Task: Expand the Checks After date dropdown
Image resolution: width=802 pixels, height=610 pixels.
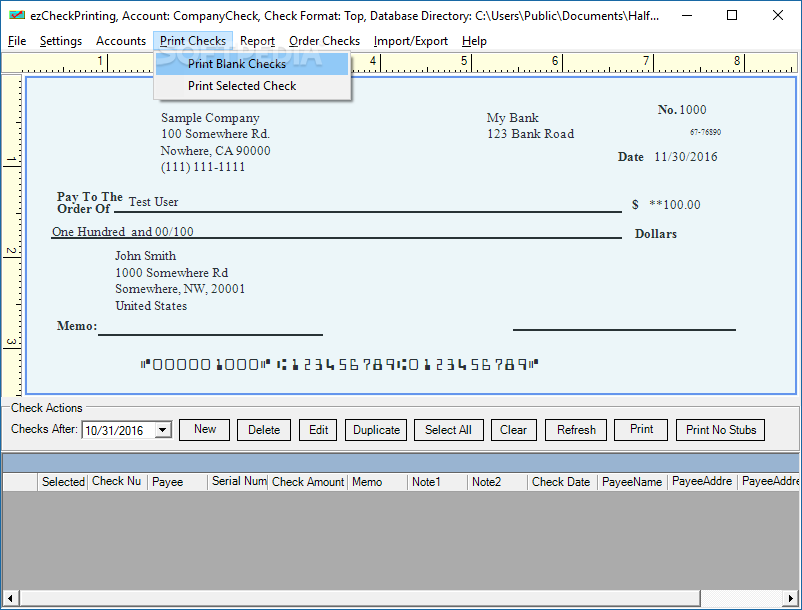Action: 163,430
